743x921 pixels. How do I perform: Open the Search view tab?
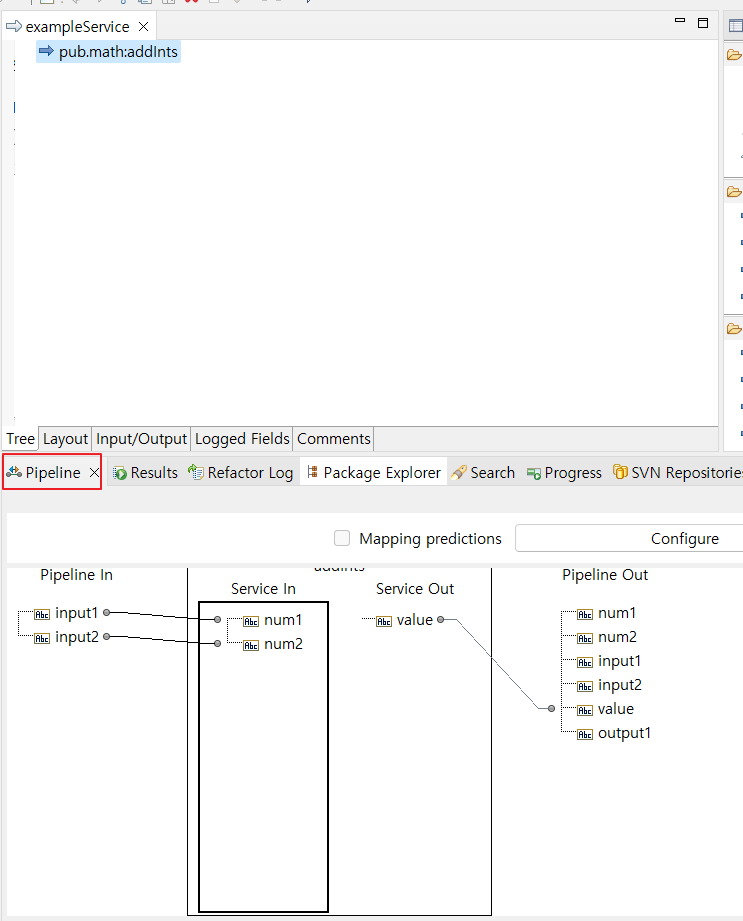483,472
